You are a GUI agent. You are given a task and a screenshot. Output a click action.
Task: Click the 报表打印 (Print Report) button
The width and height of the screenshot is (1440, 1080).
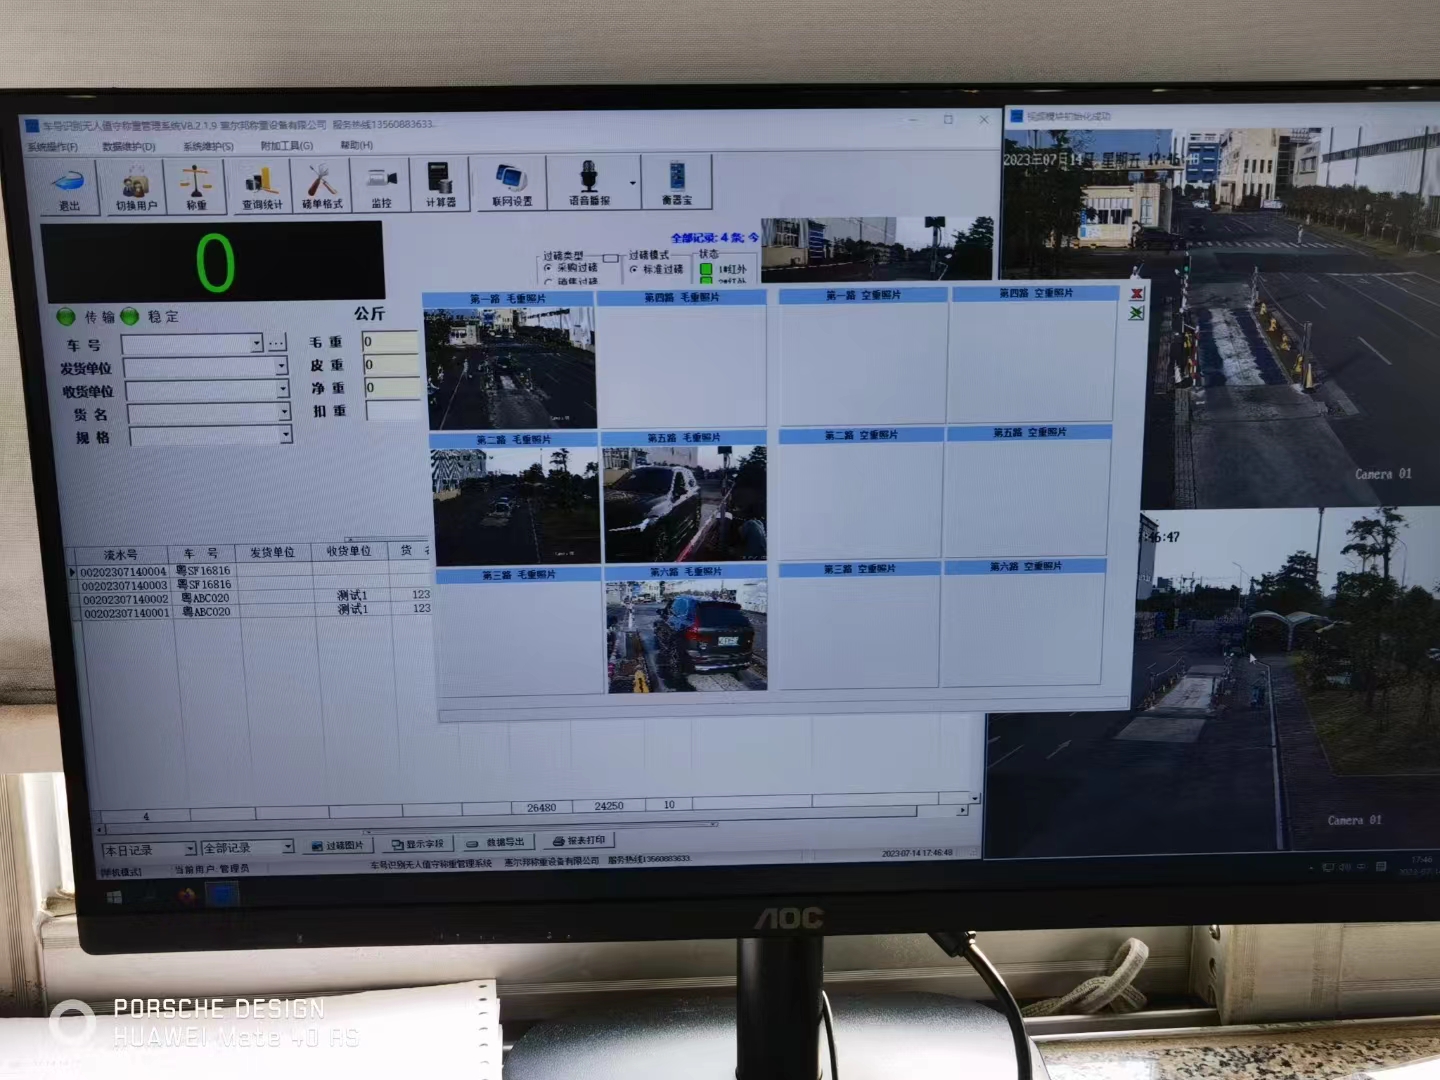click(578, 841)
